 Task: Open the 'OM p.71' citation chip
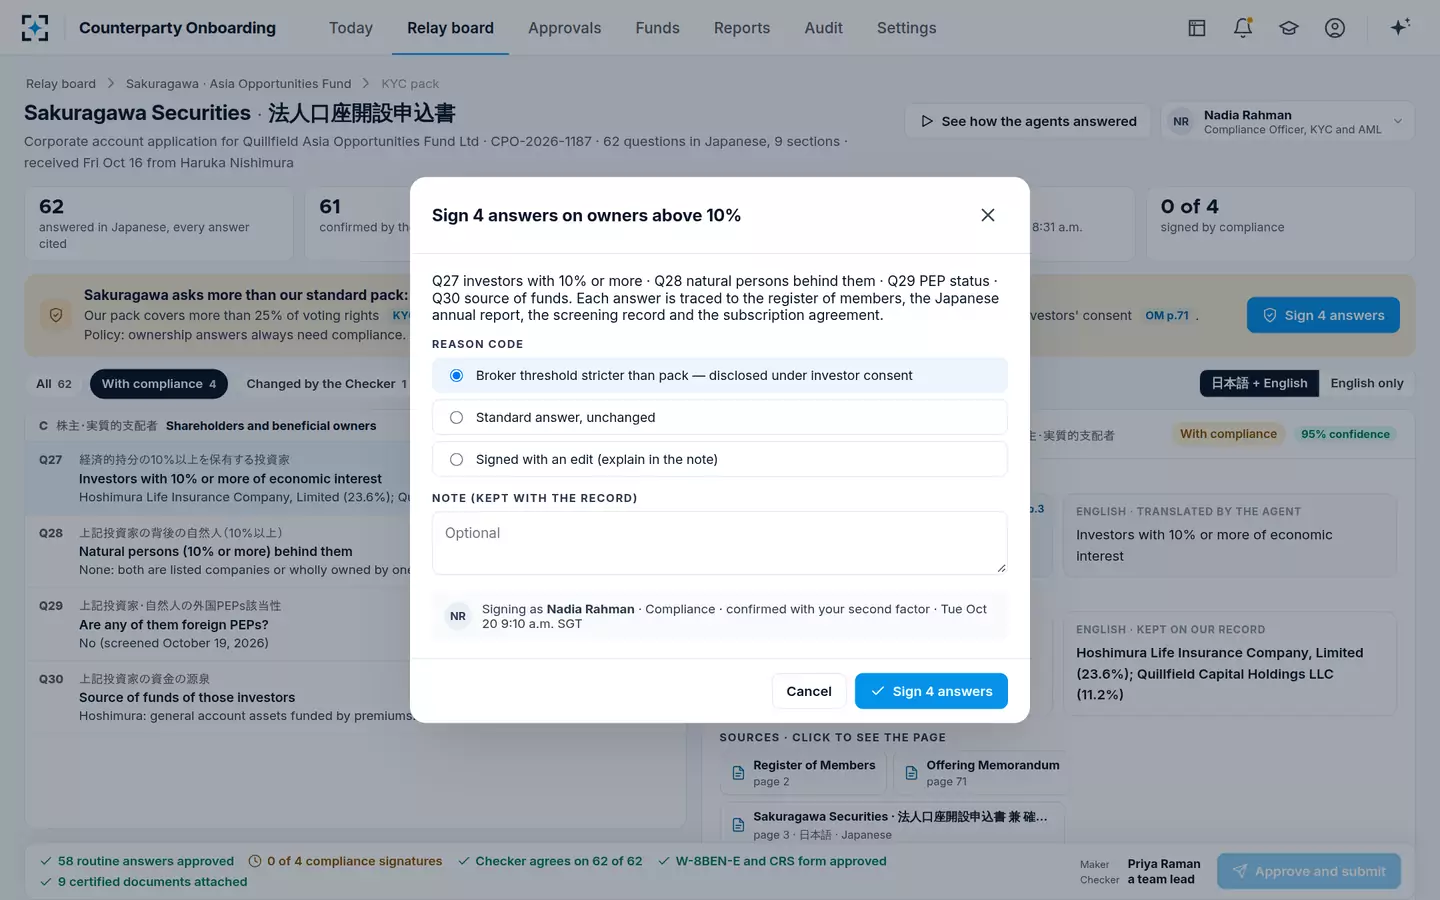[1167, 315]
